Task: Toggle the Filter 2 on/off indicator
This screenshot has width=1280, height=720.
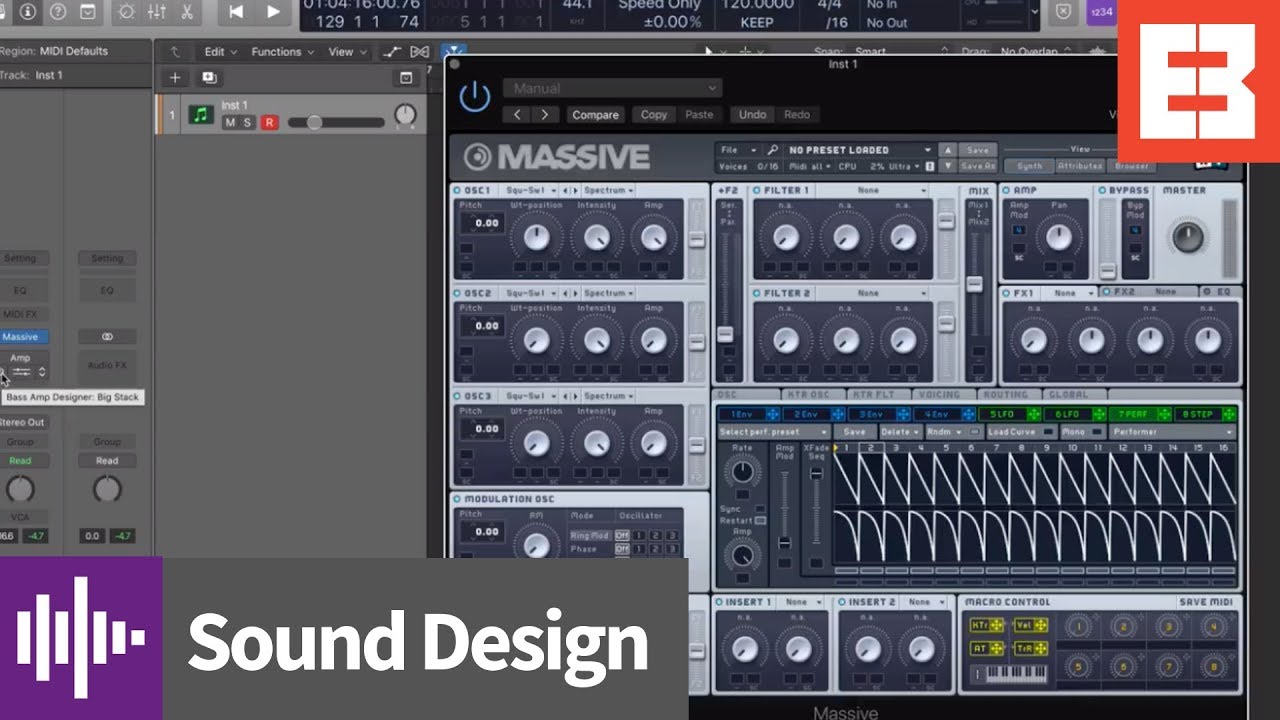Action: coord(757,294)
